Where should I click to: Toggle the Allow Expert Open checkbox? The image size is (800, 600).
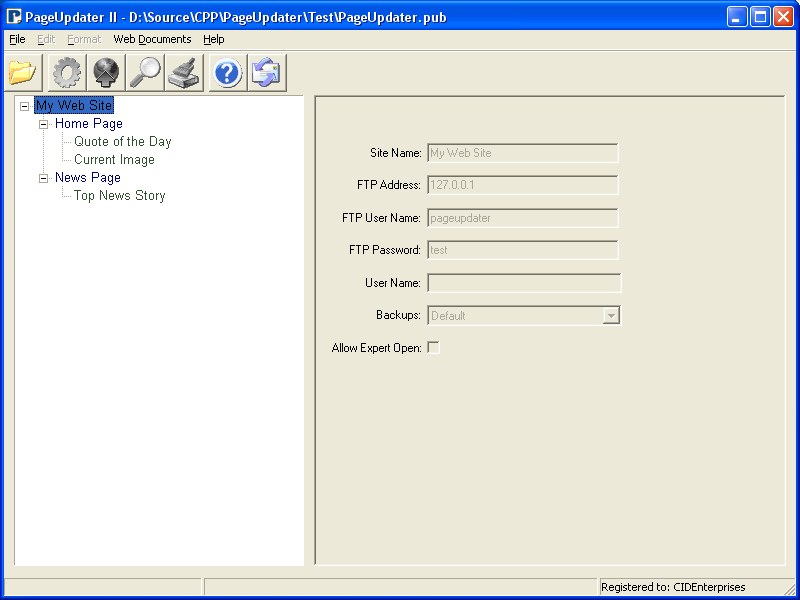[x=433, y=347]
